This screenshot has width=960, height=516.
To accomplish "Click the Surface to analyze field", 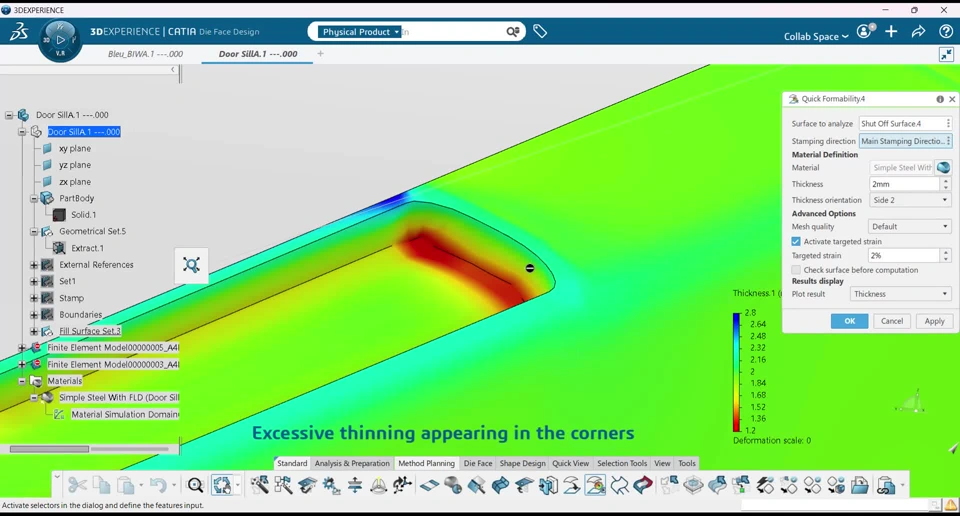I will (905, 124).
